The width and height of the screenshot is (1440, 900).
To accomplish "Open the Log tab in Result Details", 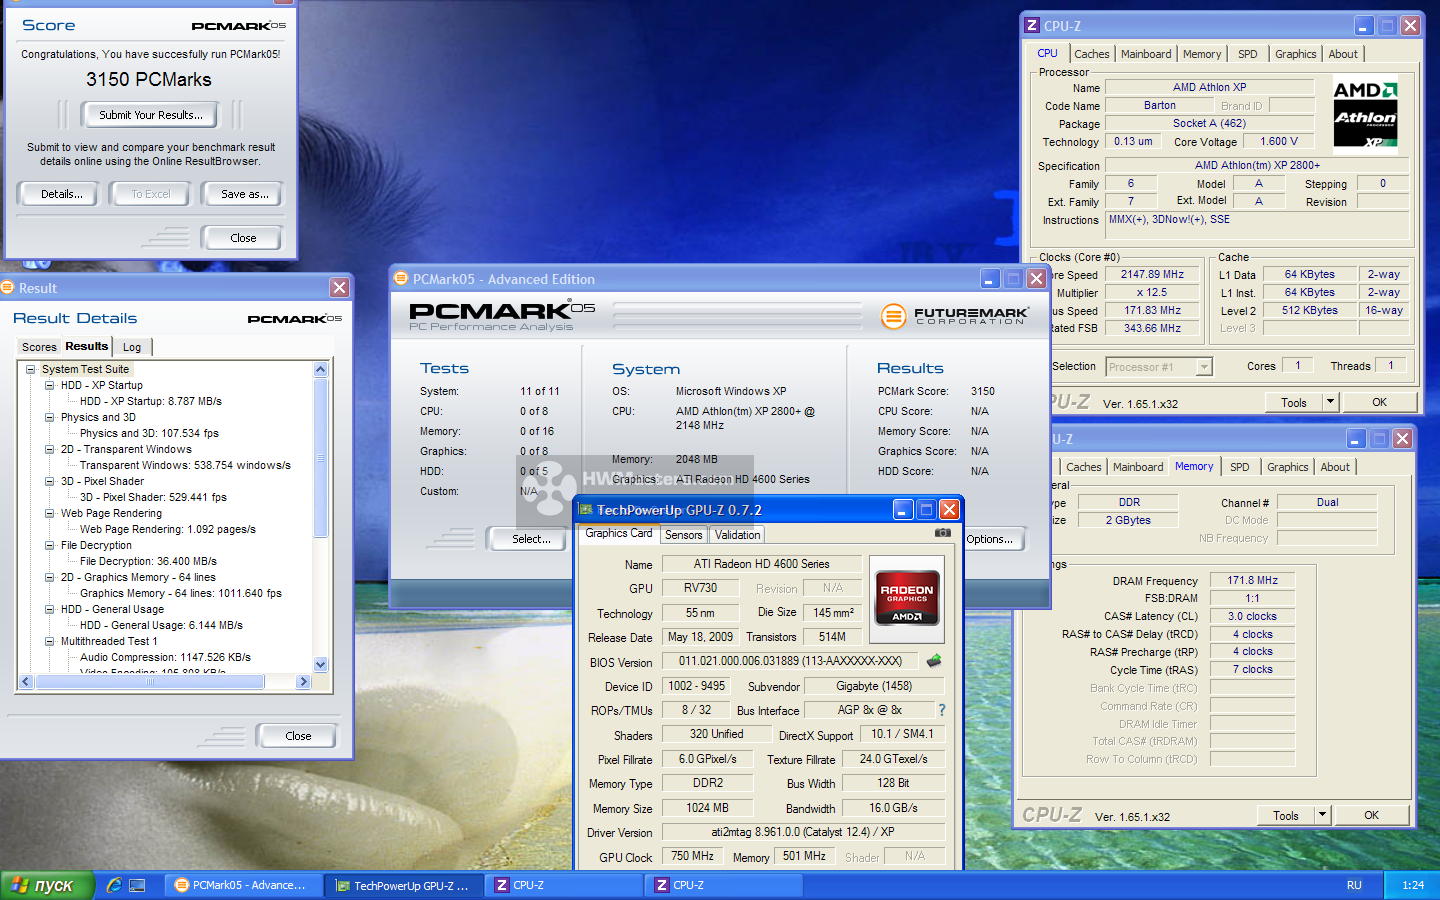I will pyautogui.click(x=132, y=347).
